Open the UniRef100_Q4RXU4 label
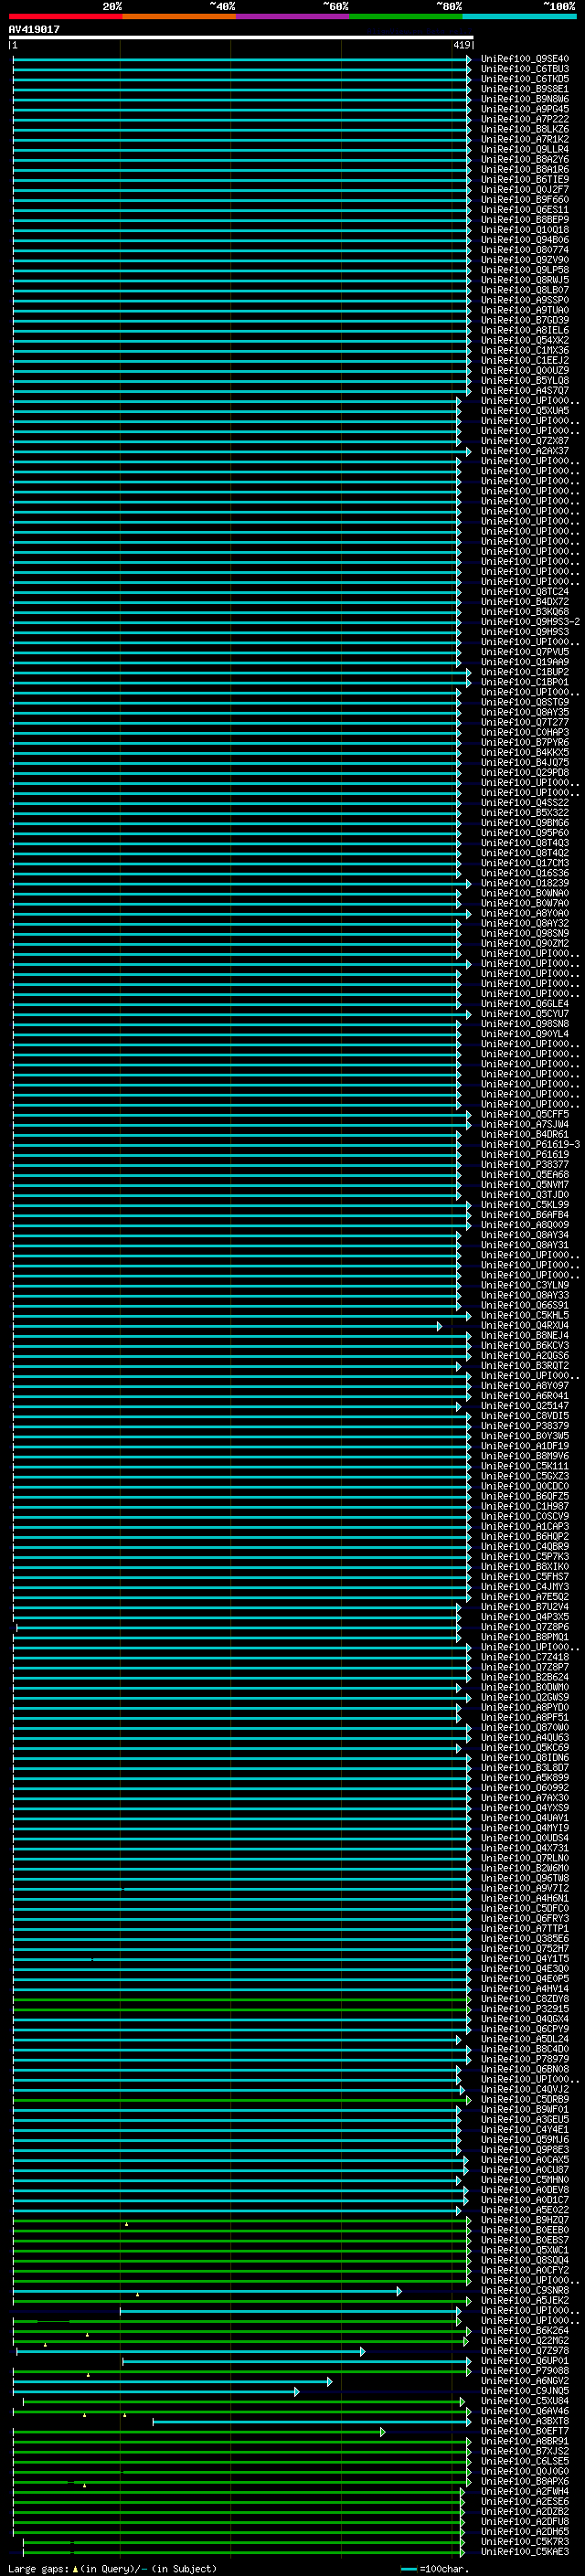The width and height of the screenshot is (585, 2576). tap(524, 1325)
